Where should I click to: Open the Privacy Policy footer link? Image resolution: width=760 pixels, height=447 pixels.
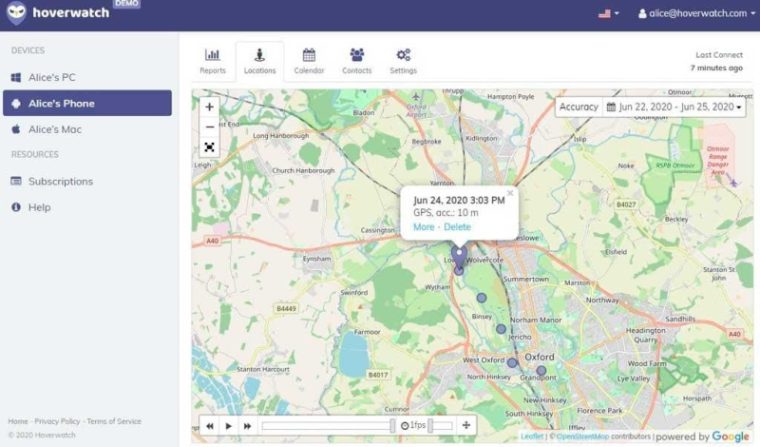(x=57, y=421)
